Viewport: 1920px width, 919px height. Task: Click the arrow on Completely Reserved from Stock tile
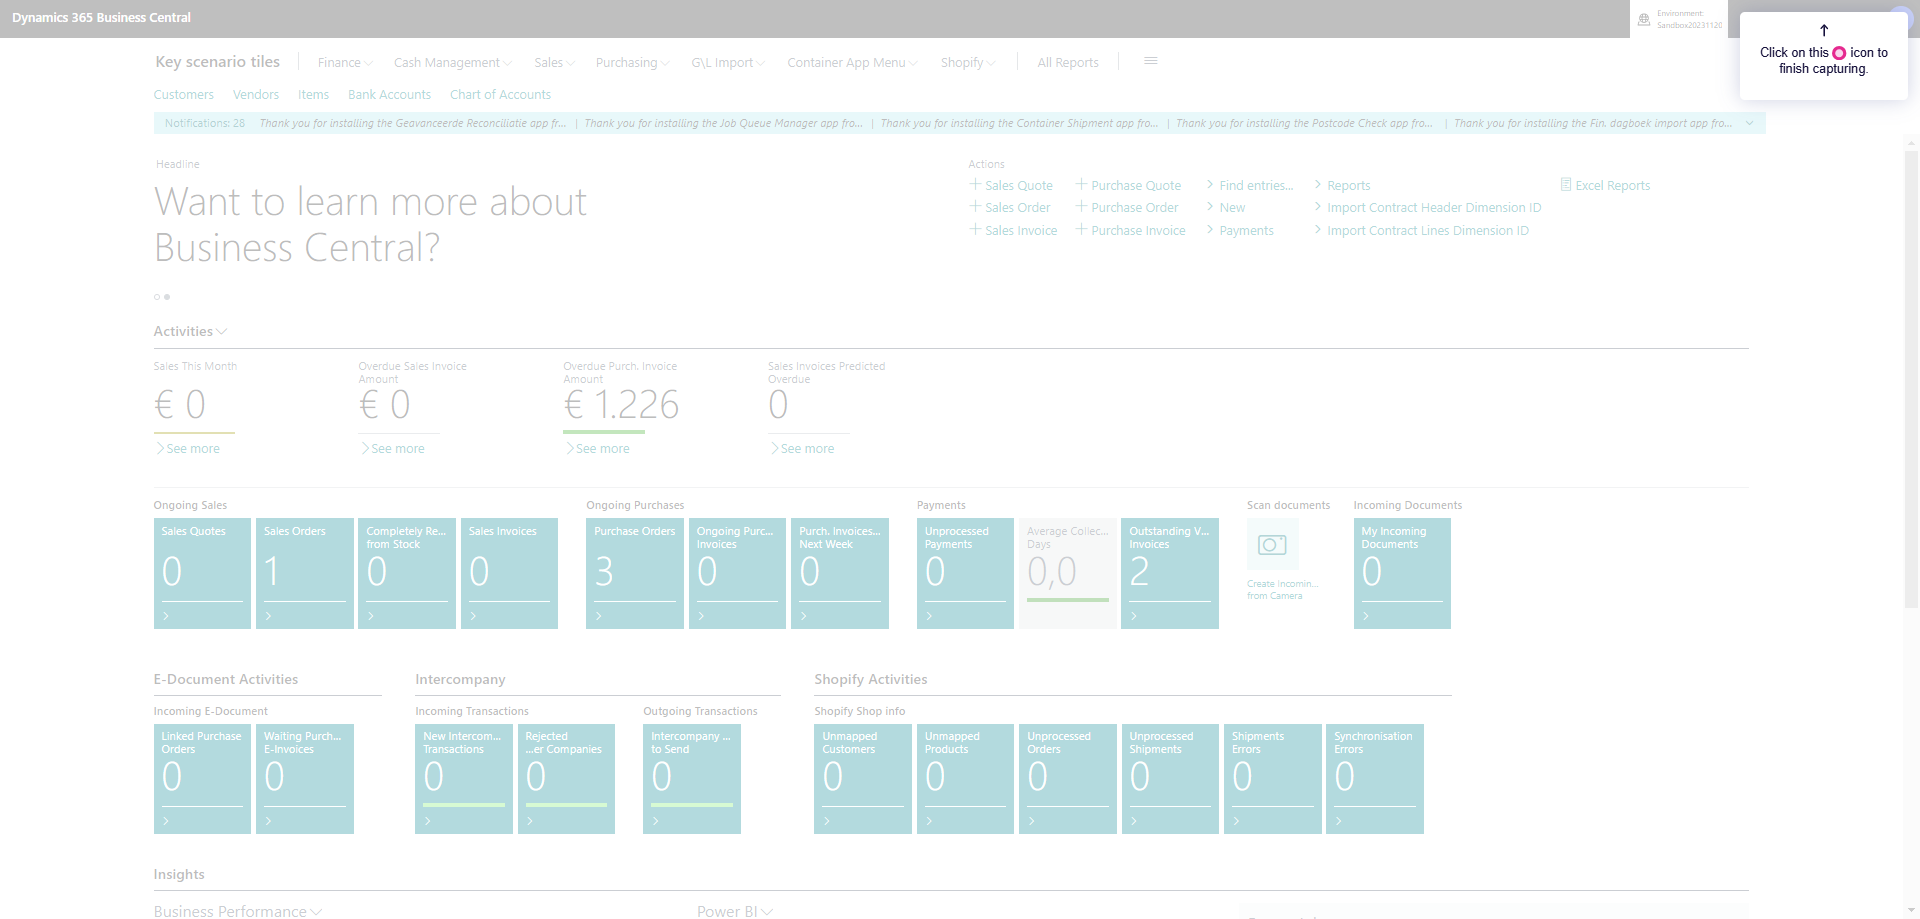pyautogui.click(x=371, y=616)
